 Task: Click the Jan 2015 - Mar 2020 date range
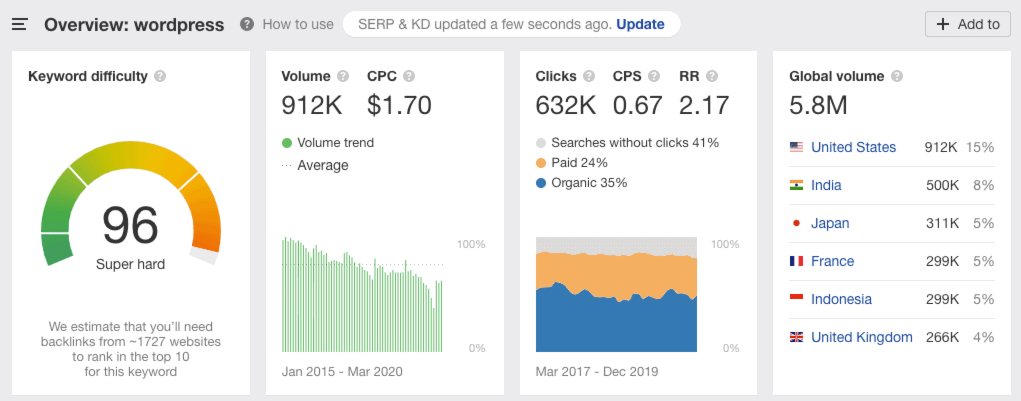[342, 372]
